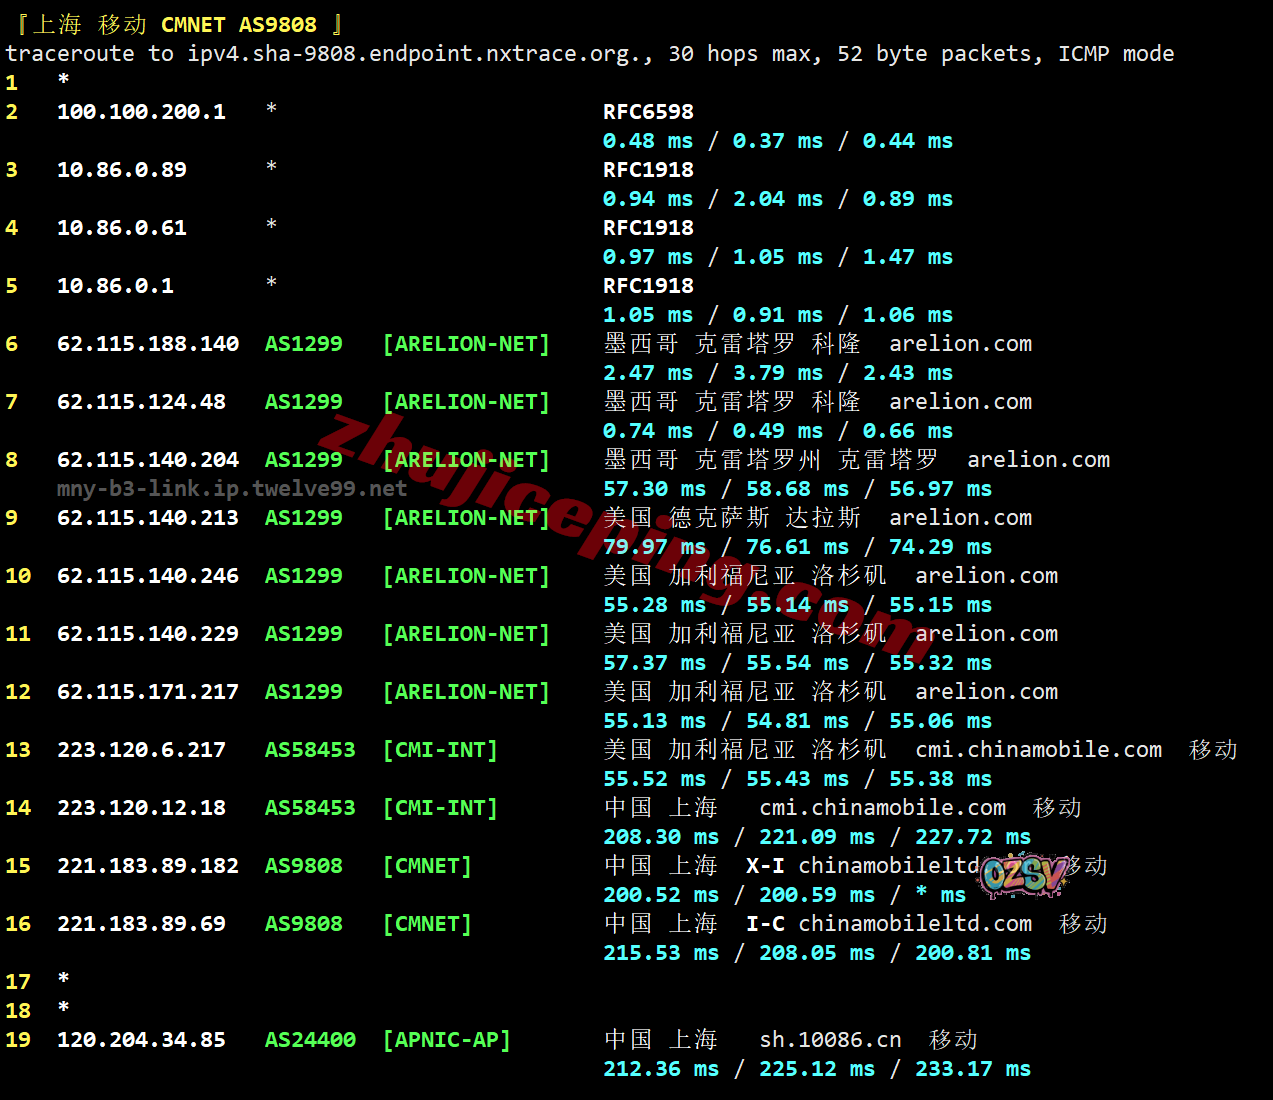Click the [CMNET] tag on hop 15
Viewport: 1273px width, 1100px height.
pos(427,866)
